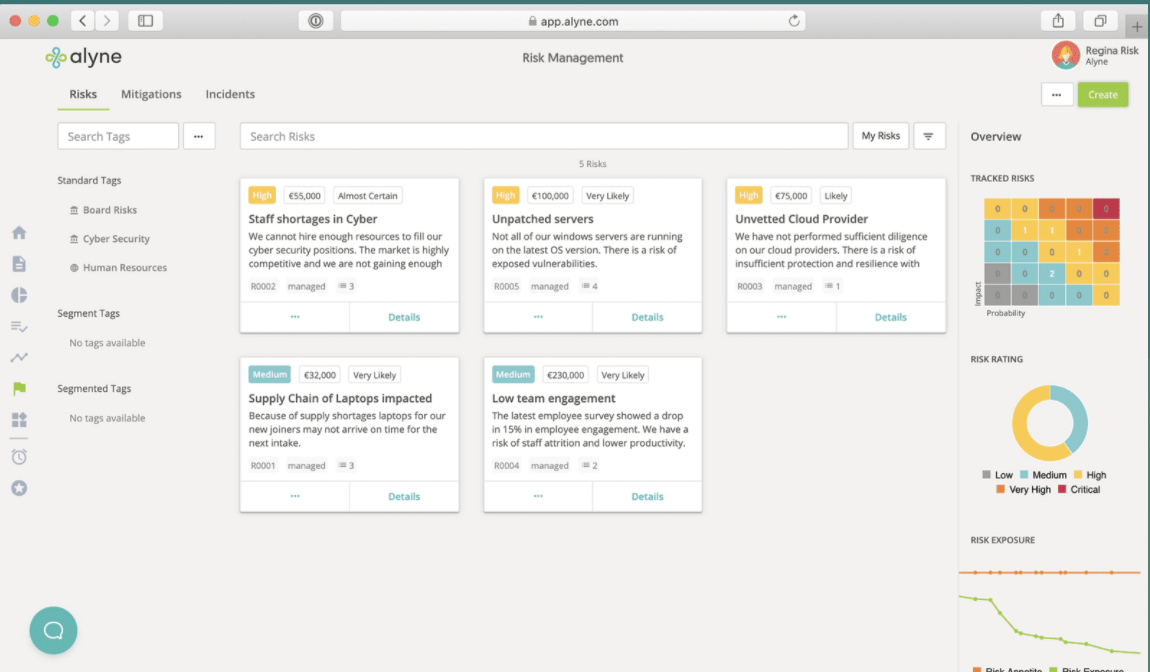Image resolution: width=1150 pixels, height=672 pixels.
Task: Open more menu on Unpatched servers card
Action: click(x=538, y=317)
